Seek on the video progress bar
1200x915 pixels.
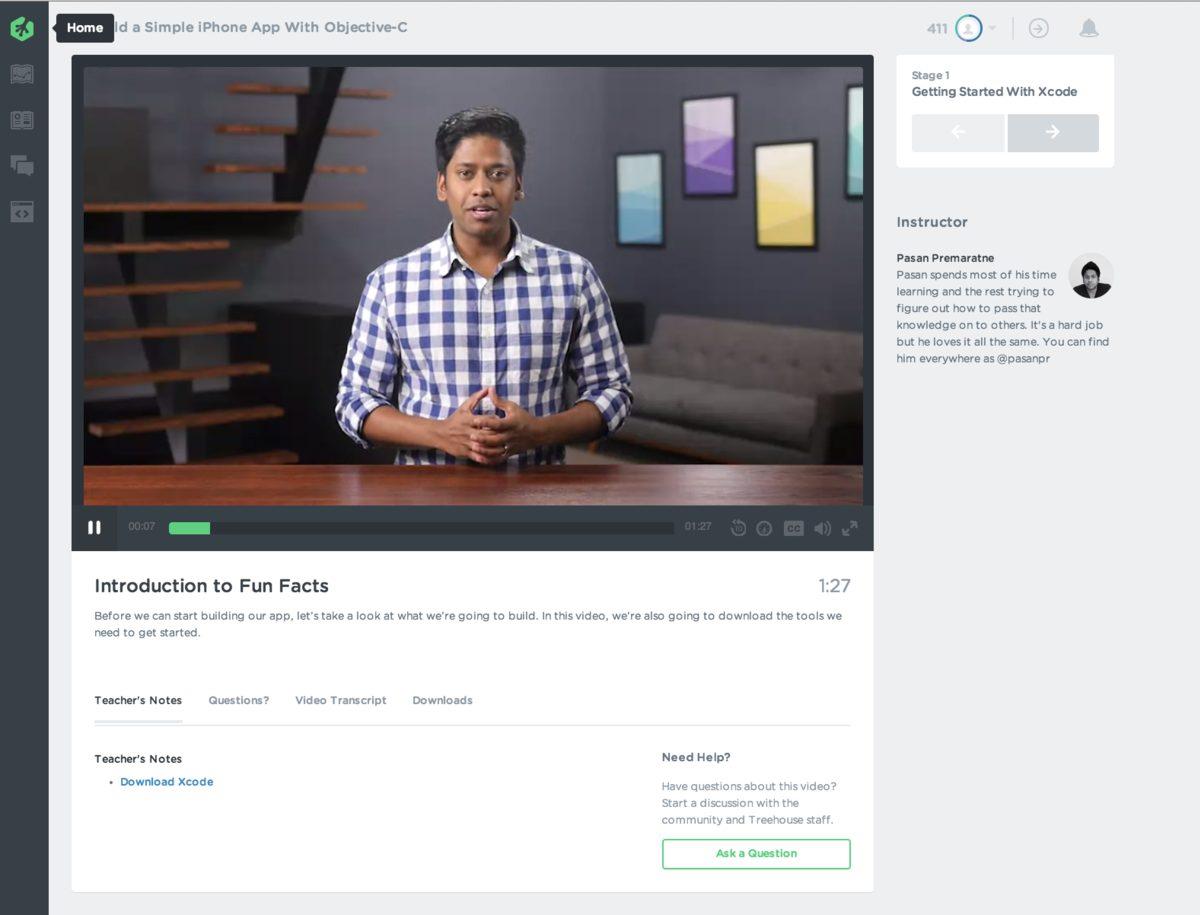pyautogui.click(x=420, y=528)
